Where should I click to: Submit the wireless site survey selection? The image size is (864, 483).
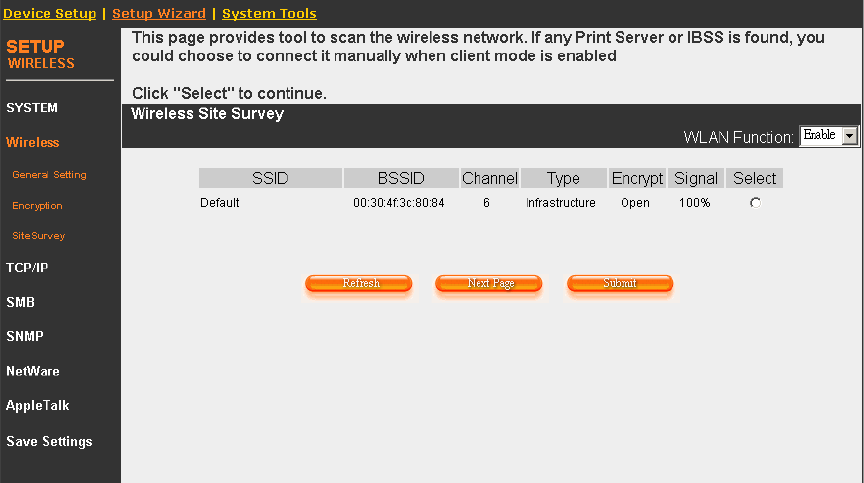[x=620, y=284]
